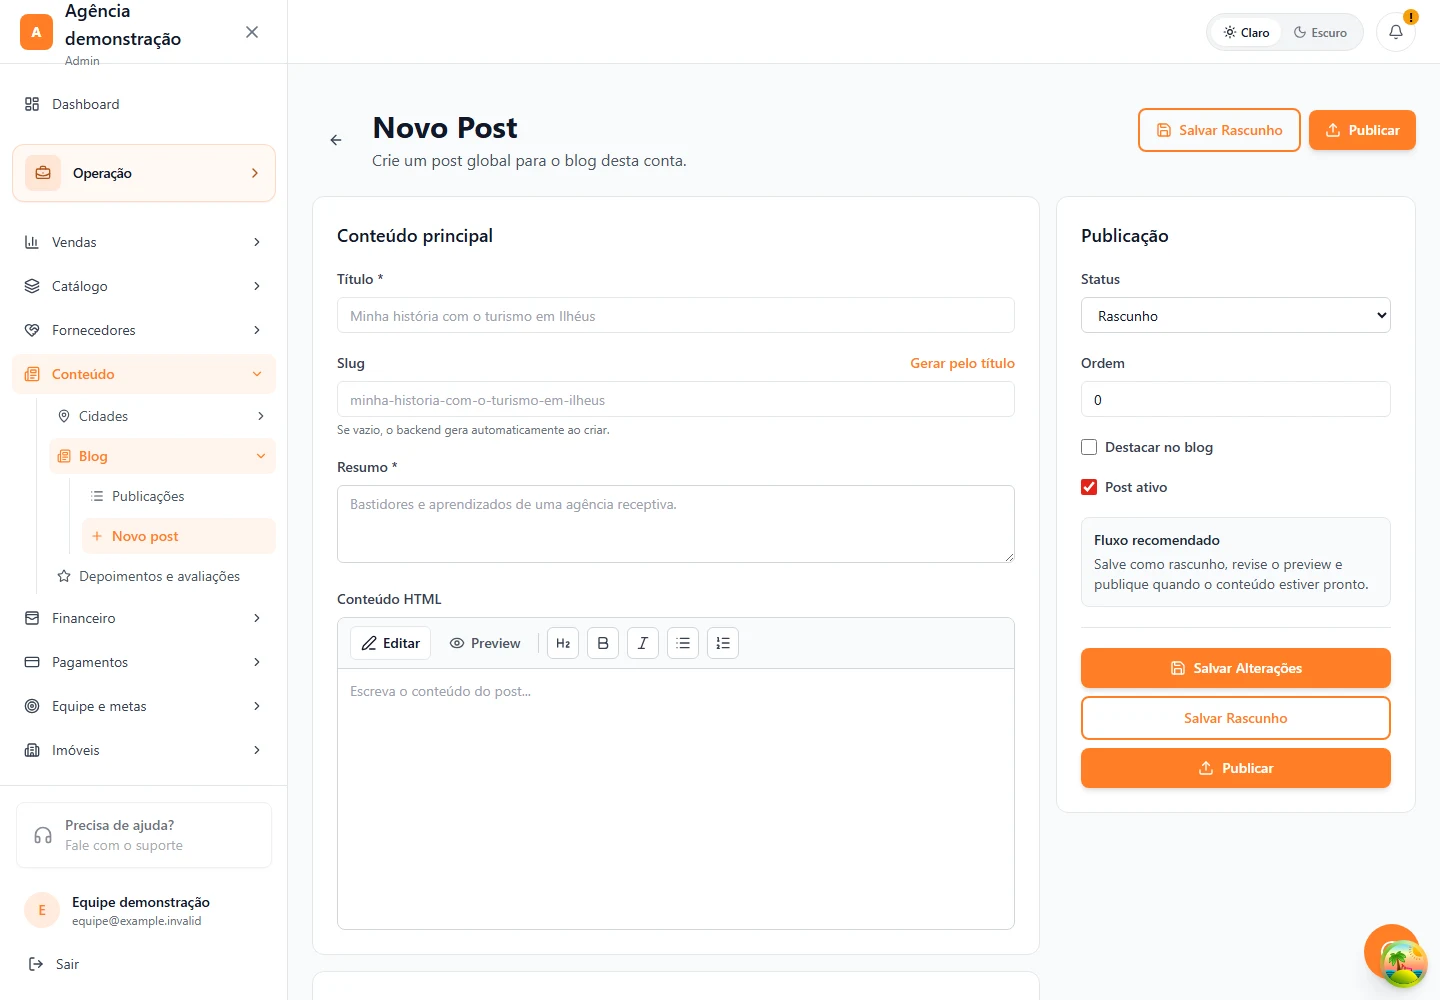Toggle italic formatting in the editor
The image size is (1440, 1000).
click(x=643, y=643)
